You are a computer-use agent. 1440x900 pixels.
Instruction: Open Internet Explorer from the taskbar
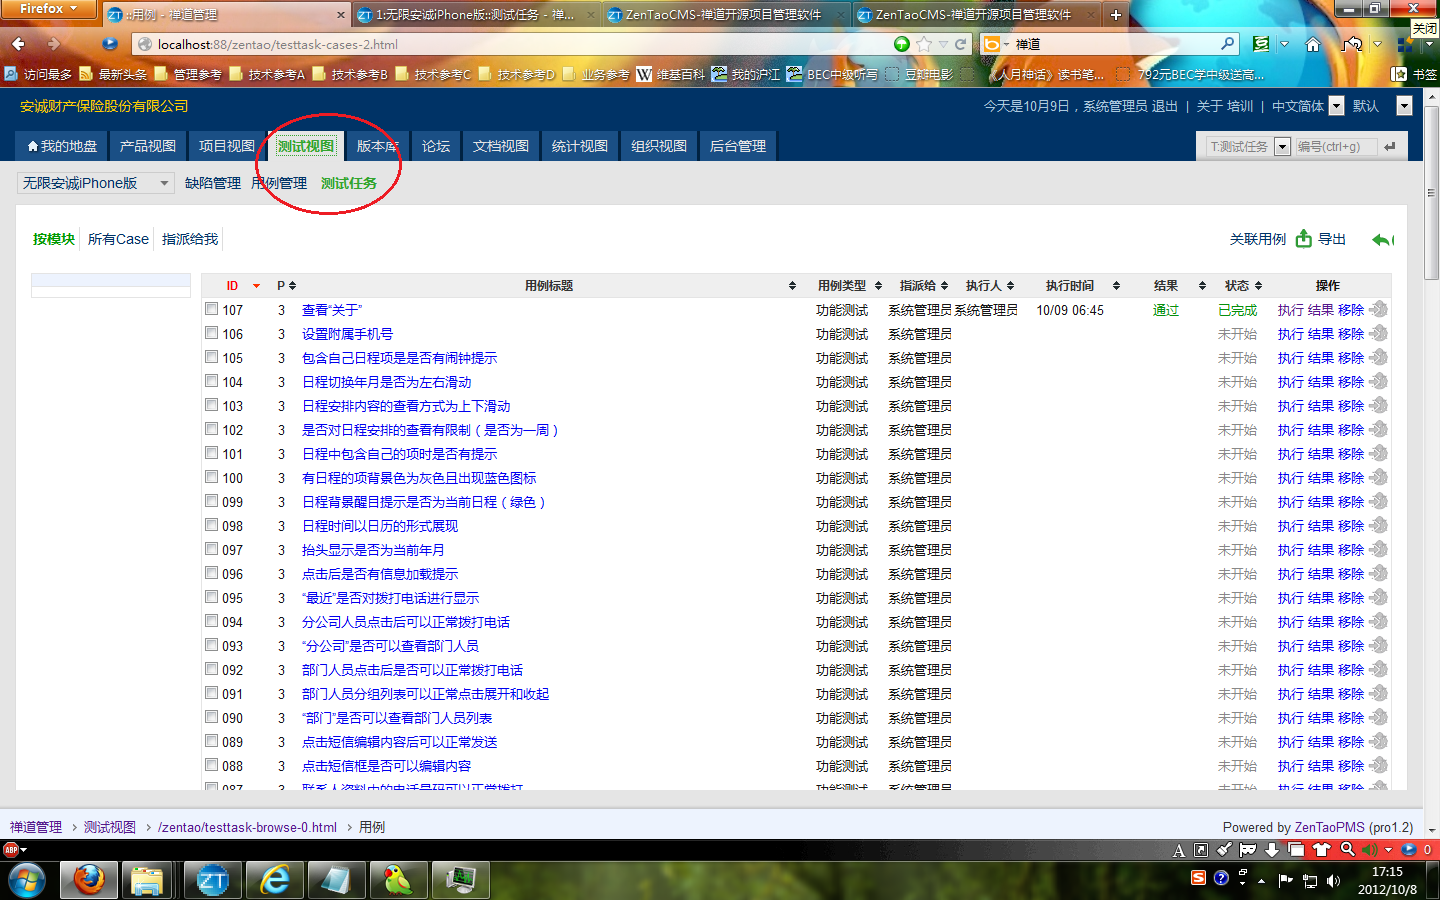pos(275,880)
